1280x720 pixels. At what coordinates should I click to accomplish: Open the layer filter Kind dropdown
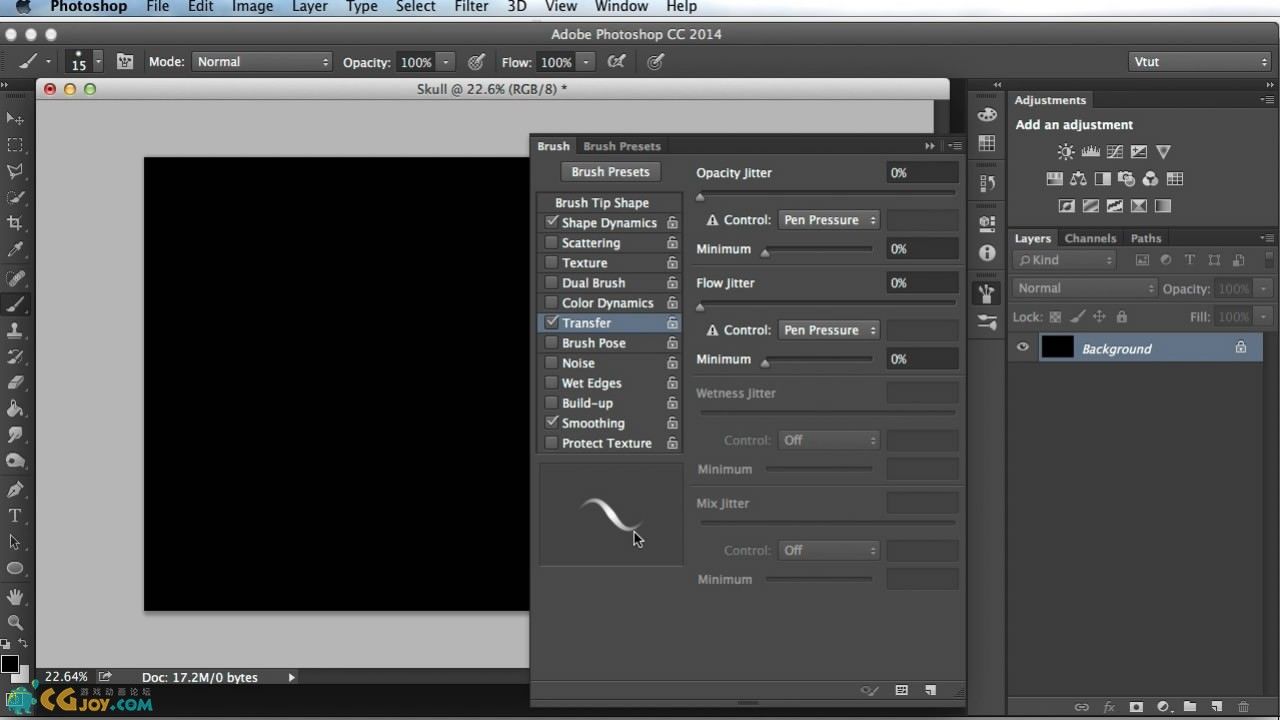pos(1065,260)
